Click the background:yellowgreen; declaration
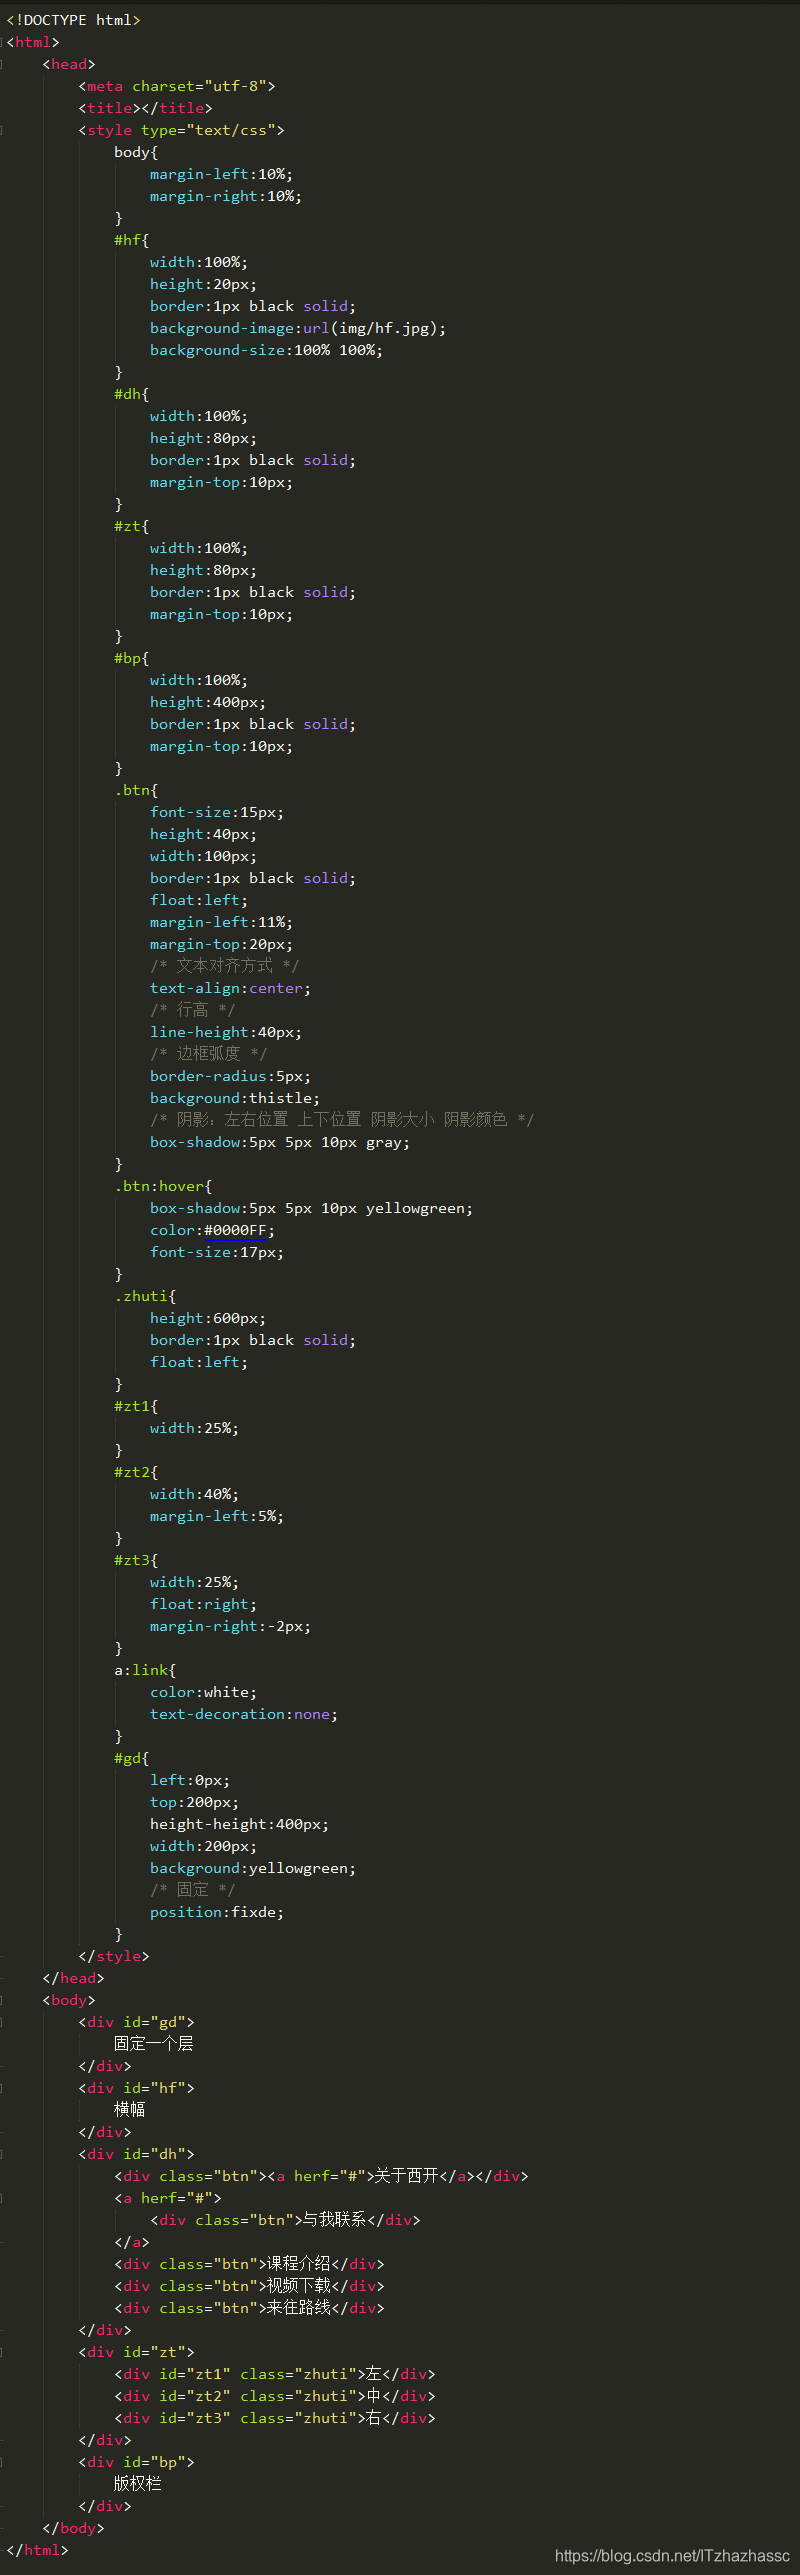This screenshot has height=2575, width=800. point(253,1868)
